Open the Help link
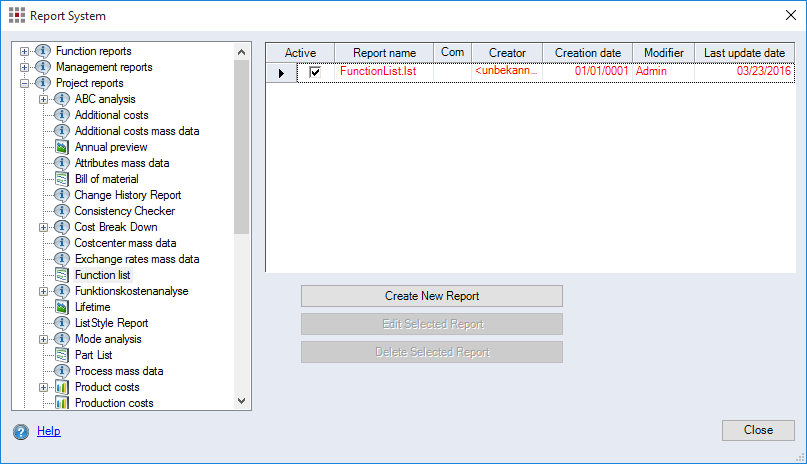The height and width of the screenshot is (464, 807). (49, 431)
